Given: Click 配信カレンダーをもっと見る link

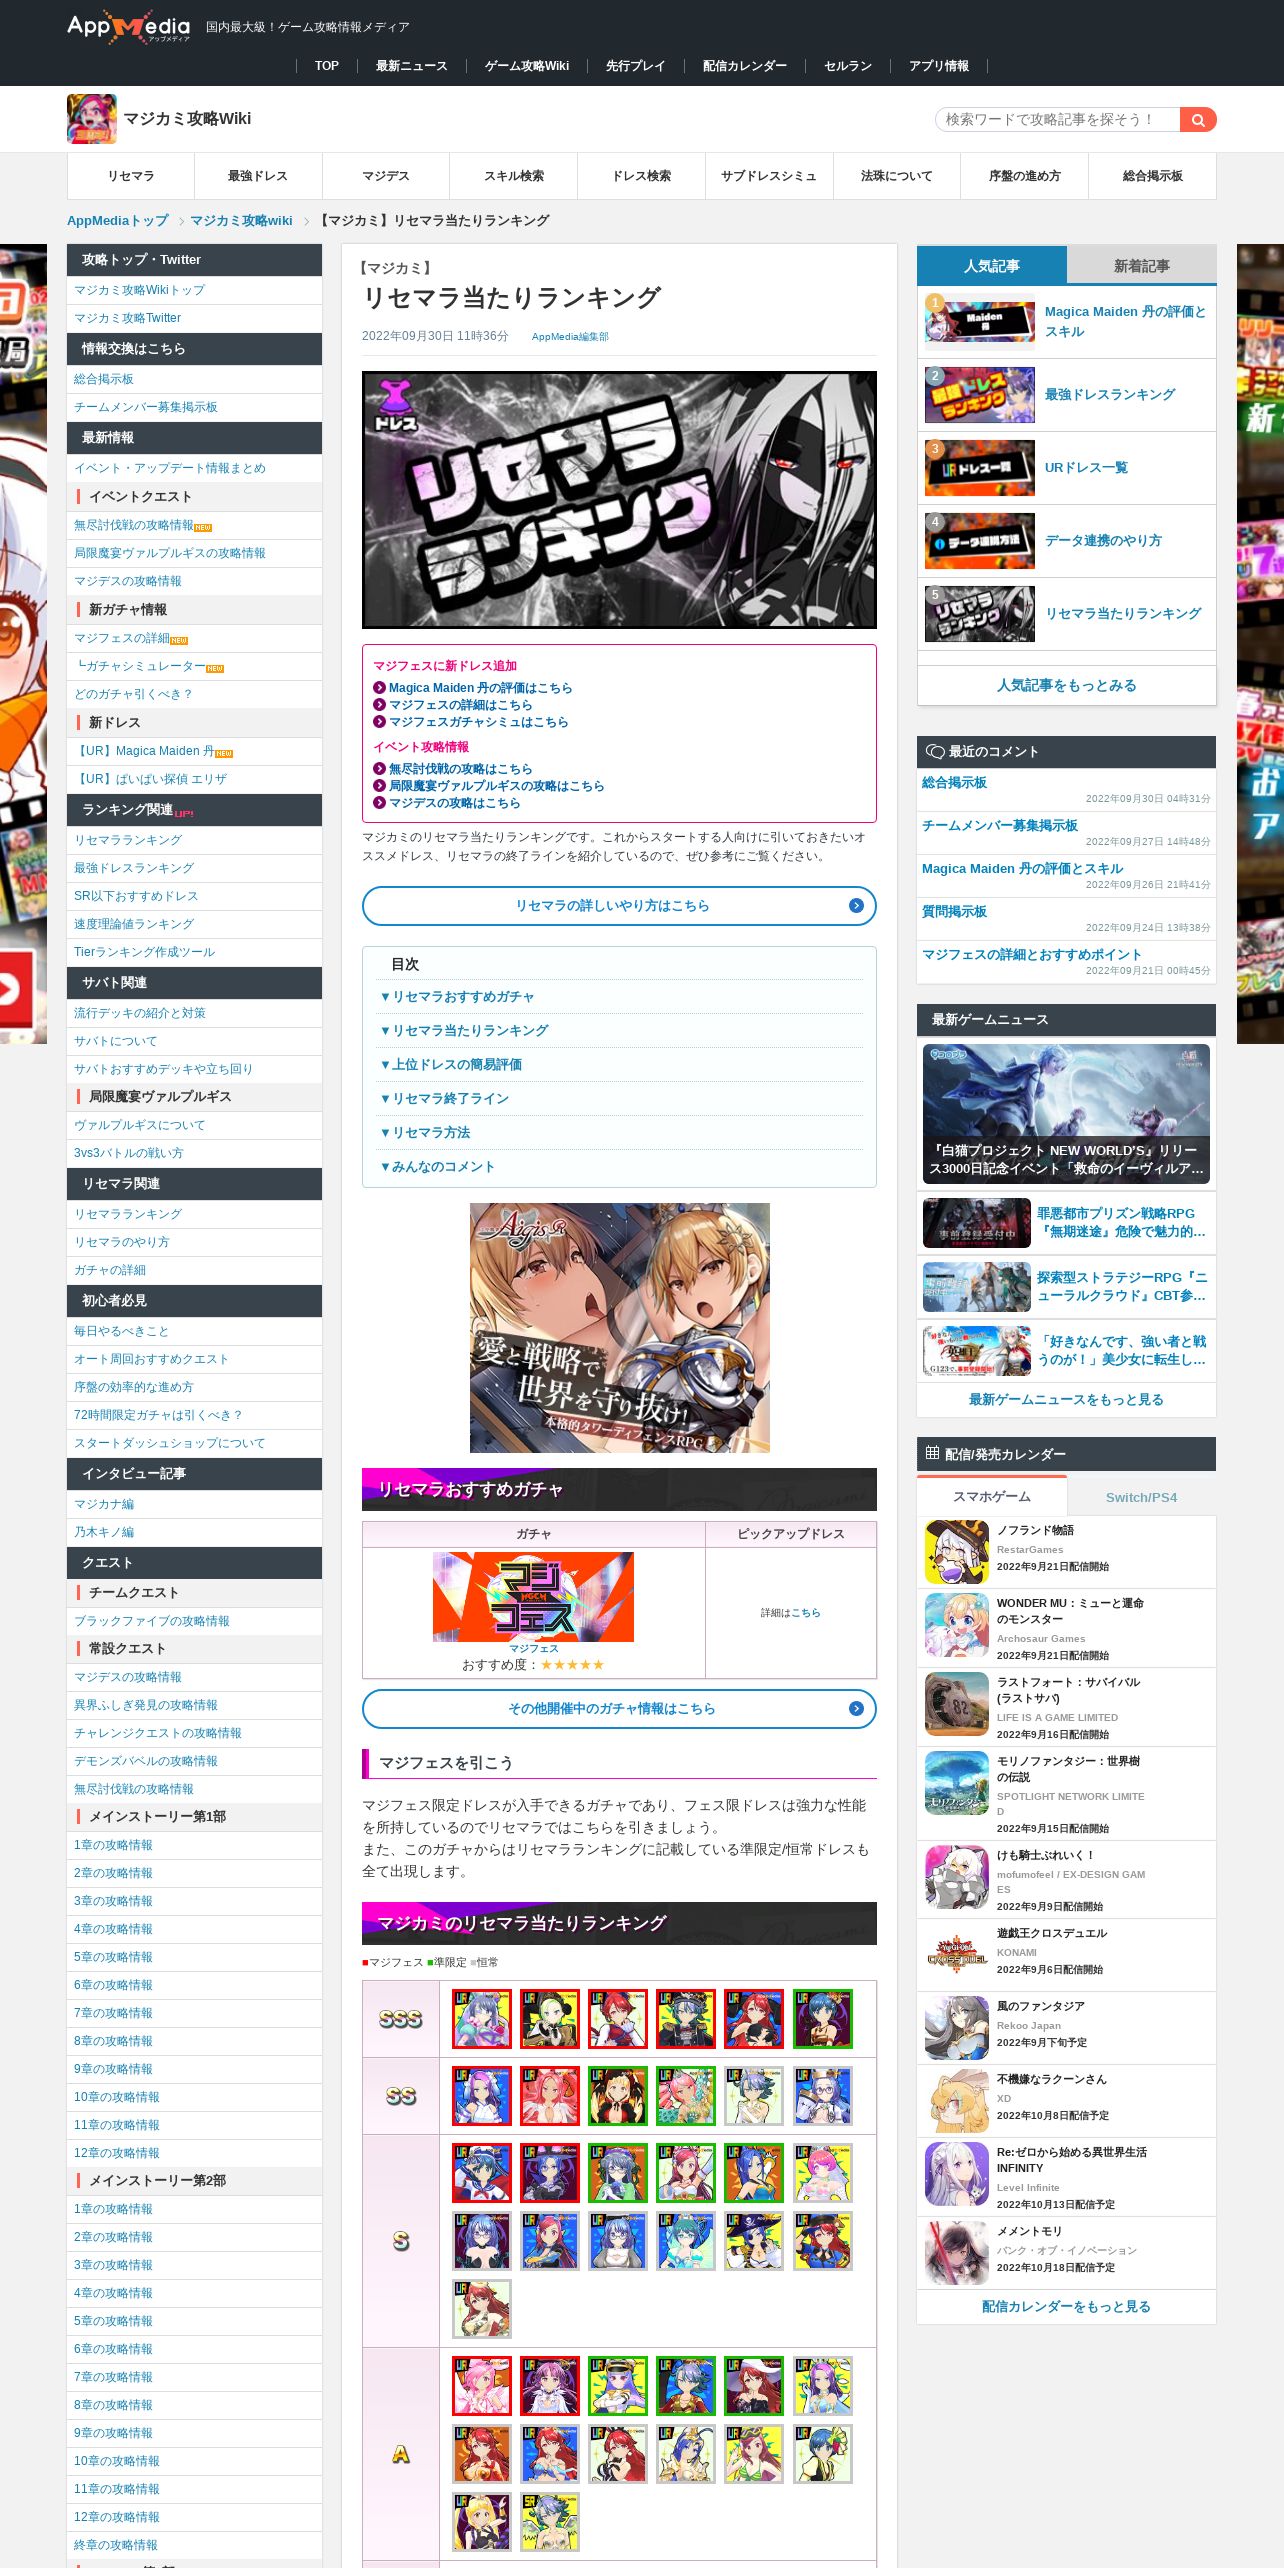Looking at the screenshot, I should 1066,2307.
